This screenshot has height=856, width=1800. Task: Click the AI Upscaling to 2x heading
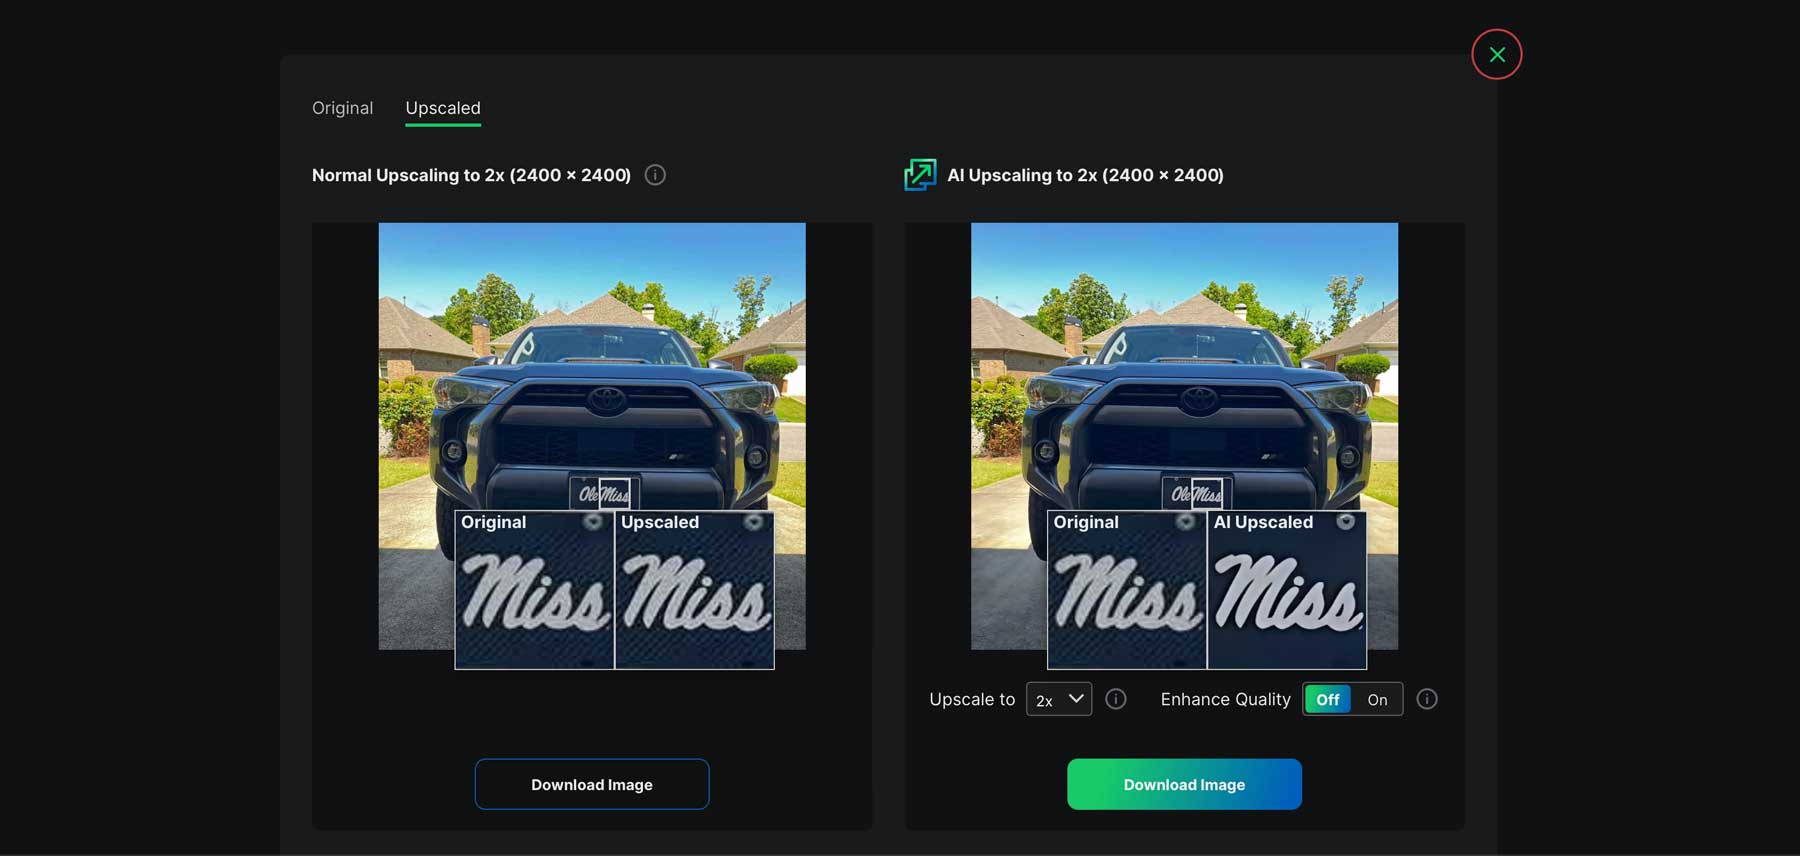tap(1085, 175)
